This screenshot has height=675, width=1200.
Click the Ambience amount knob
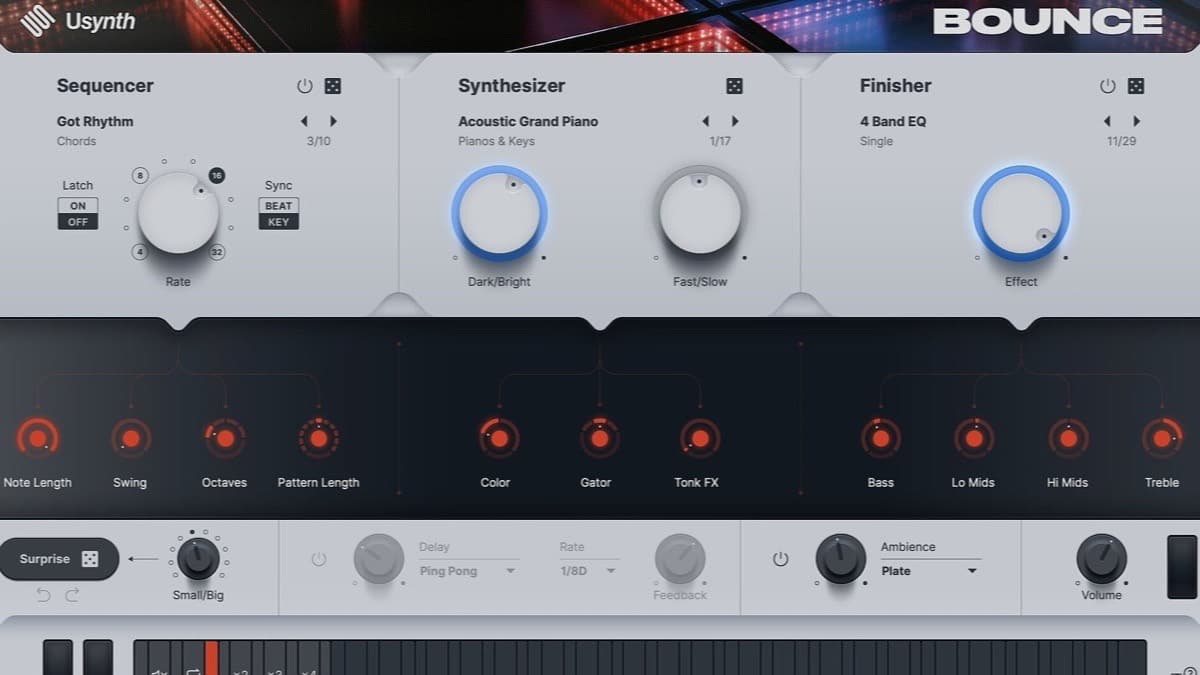coord(841,559)
